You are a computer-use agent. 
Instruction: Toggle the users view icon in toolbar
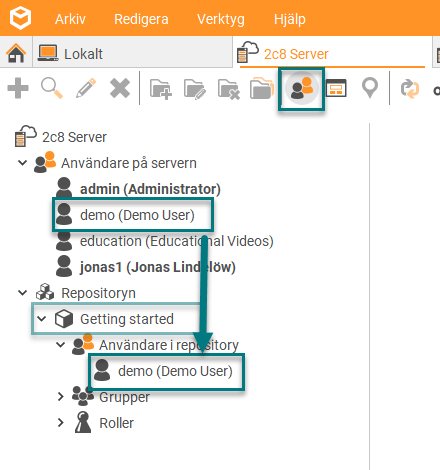[302, 89]
